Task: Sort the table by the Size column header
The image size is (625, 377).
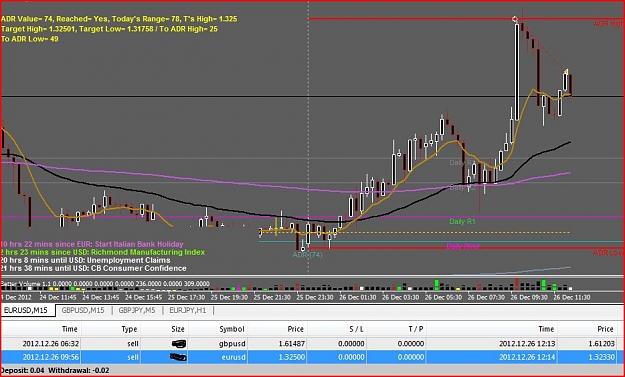Action: coord(177,329)
